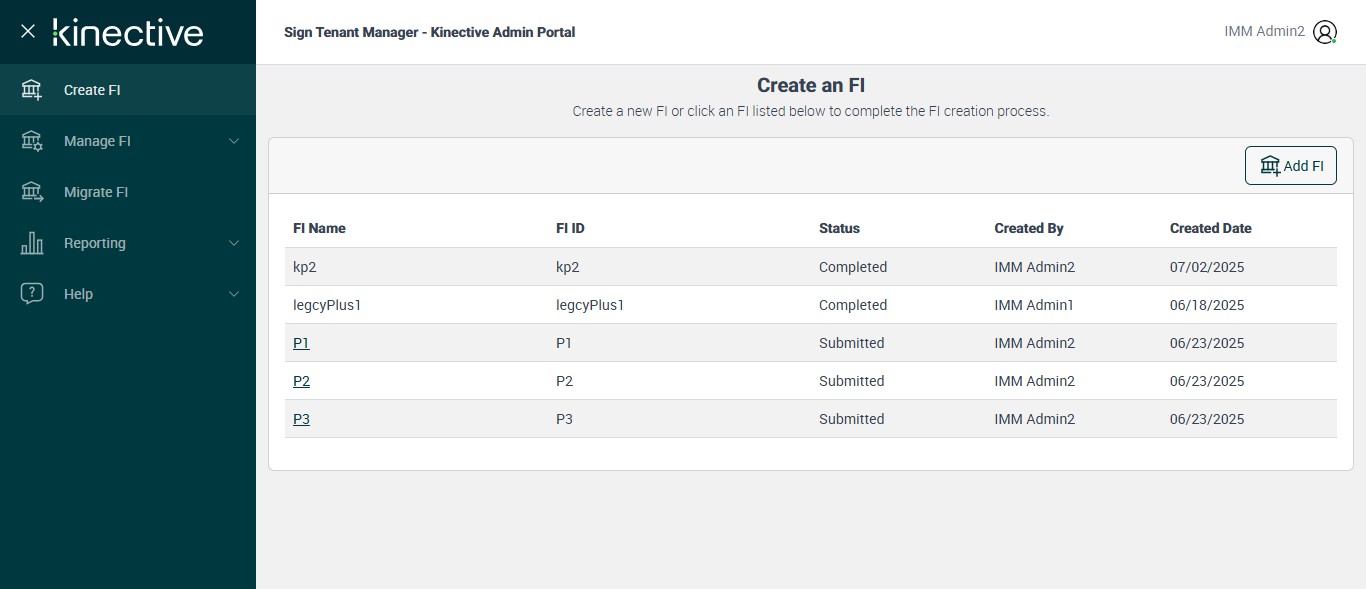Select Migrate FI in the sidebar
The height and width of the screenshot is (589, 1366).
96,192
